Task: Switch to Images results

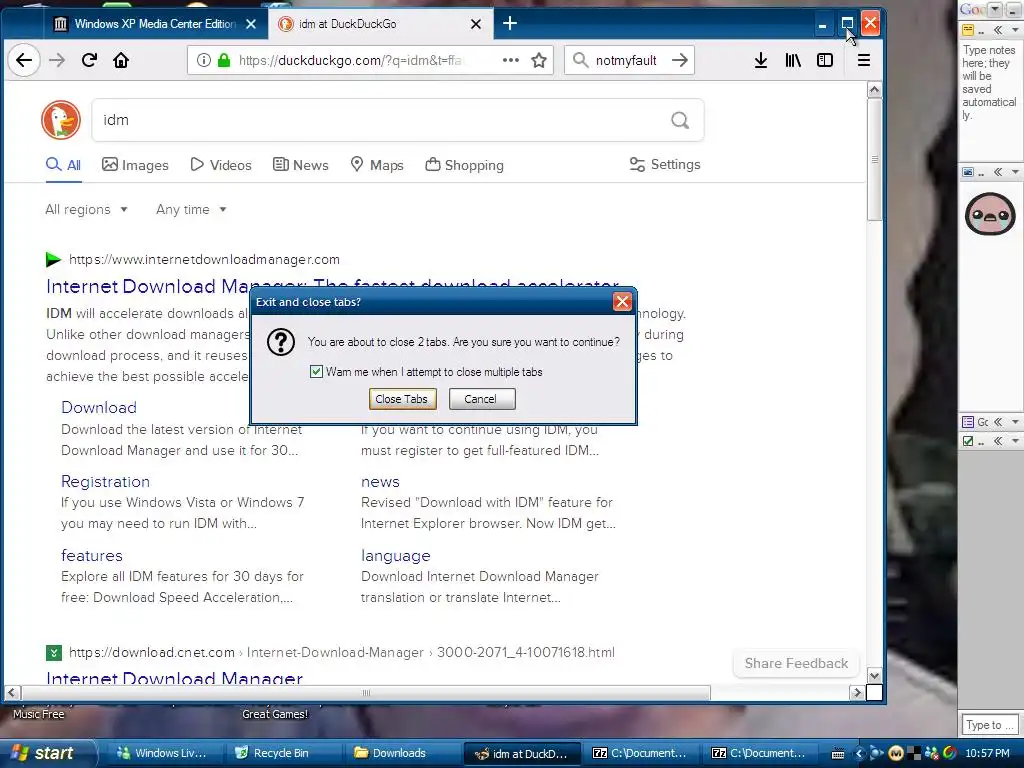Action: coord(135,165)
